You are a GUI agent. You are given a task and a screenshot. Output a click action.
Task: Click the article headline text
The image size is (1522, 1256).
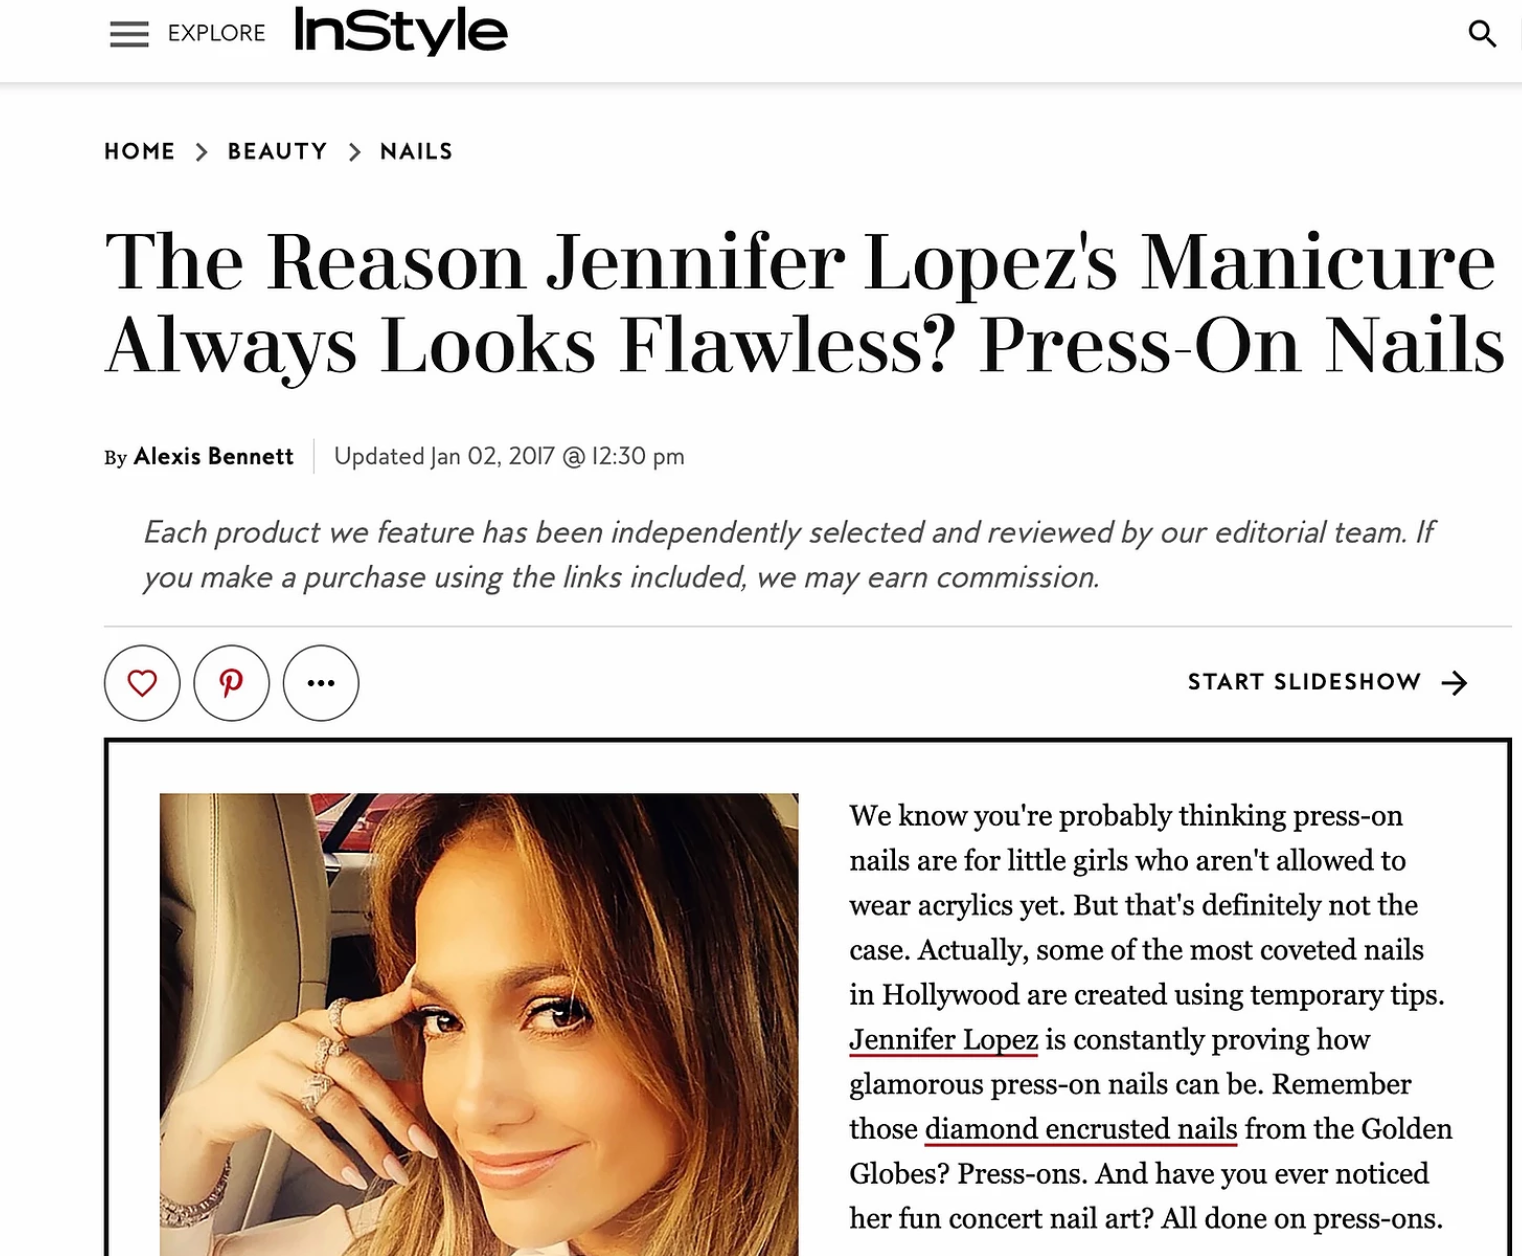pyautogui.click(x=805, y=303)
